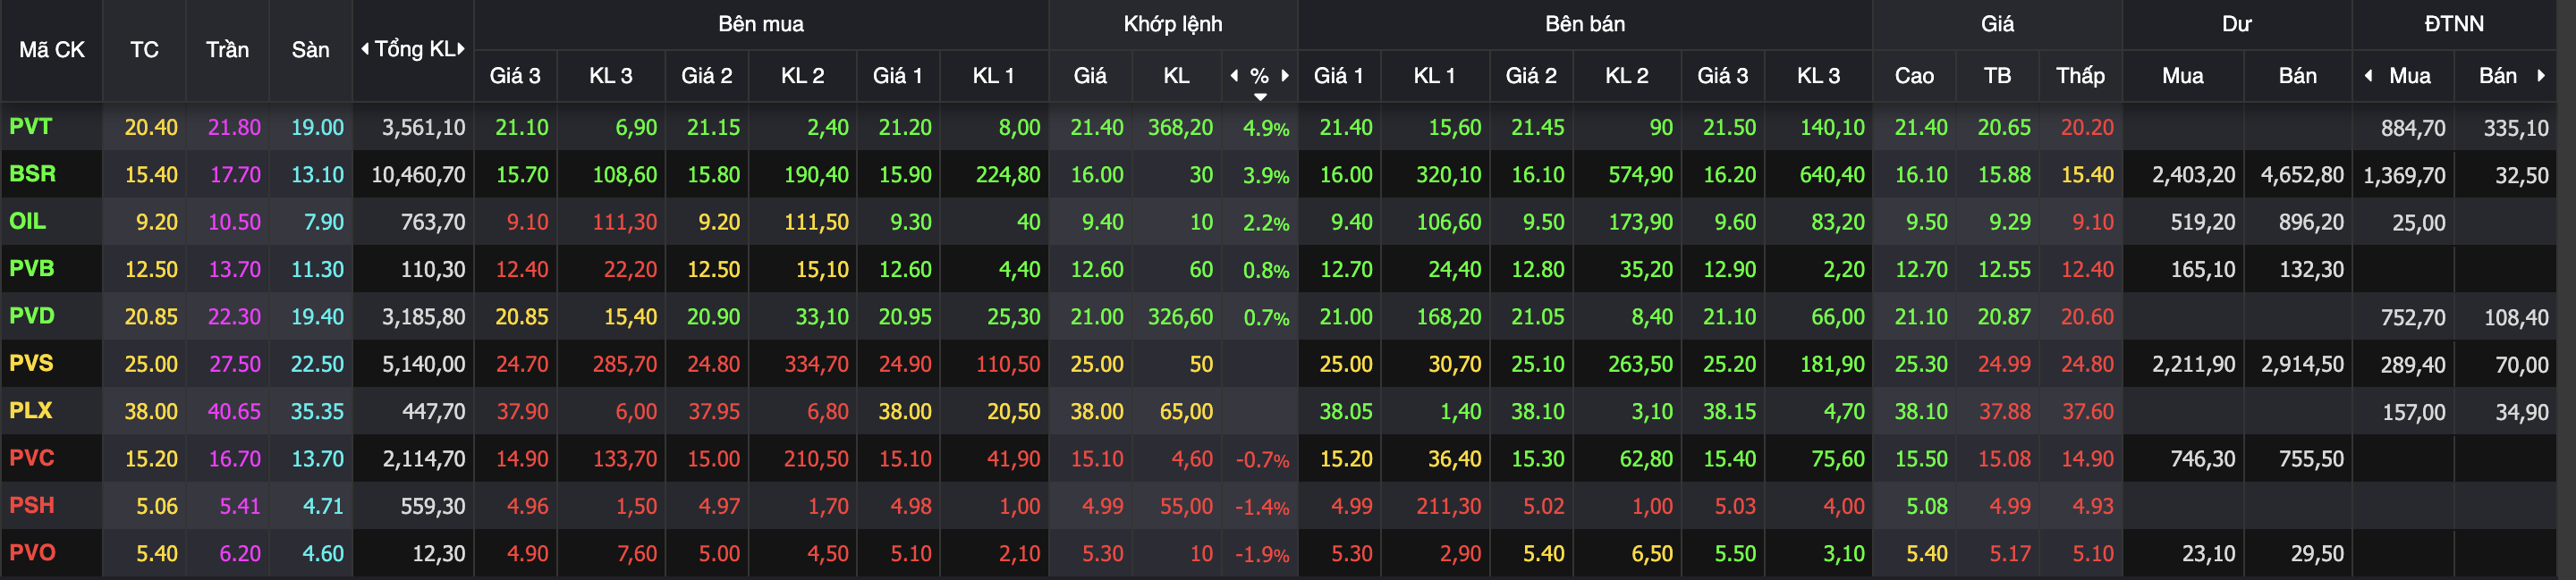Screen dimensions: 2576x580
Task: Select the PVD ticker row
Action: click(x=32, y=316)
